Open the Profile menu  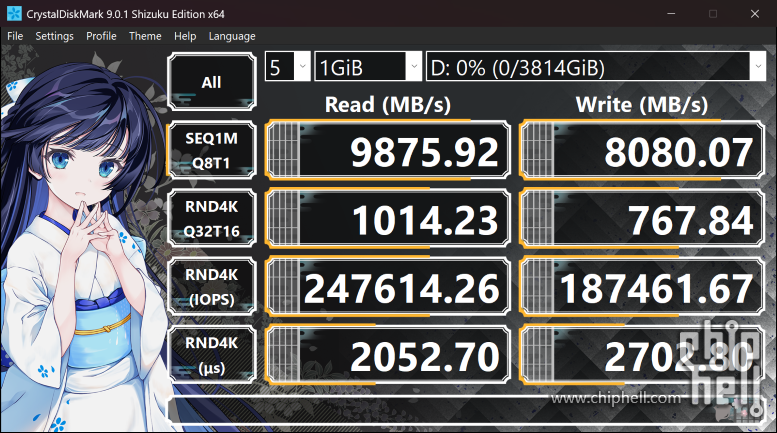pos(101,36)
